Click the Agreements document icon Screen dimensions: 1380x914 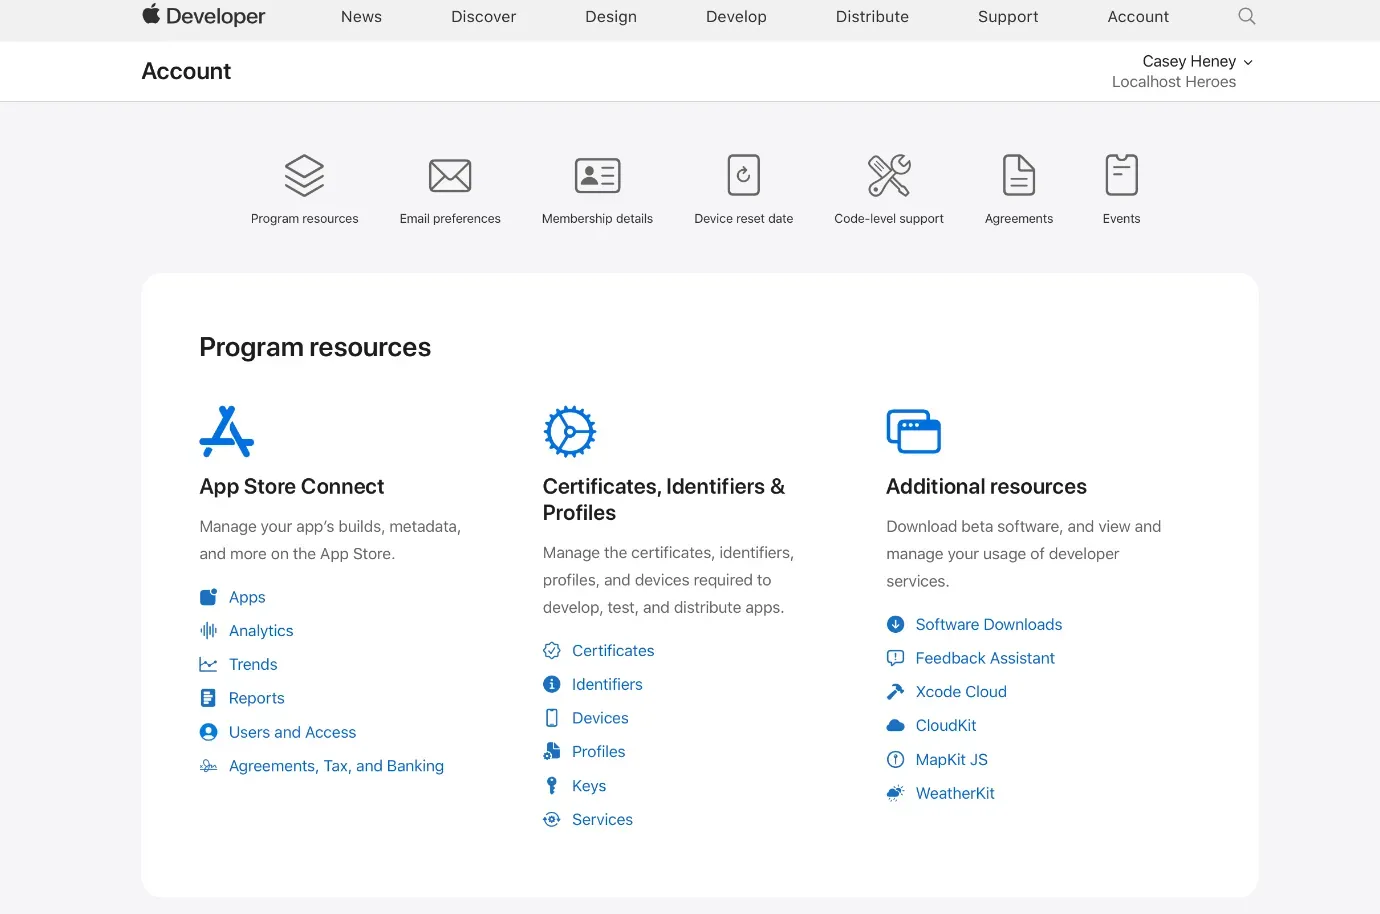pos(1019,176)
